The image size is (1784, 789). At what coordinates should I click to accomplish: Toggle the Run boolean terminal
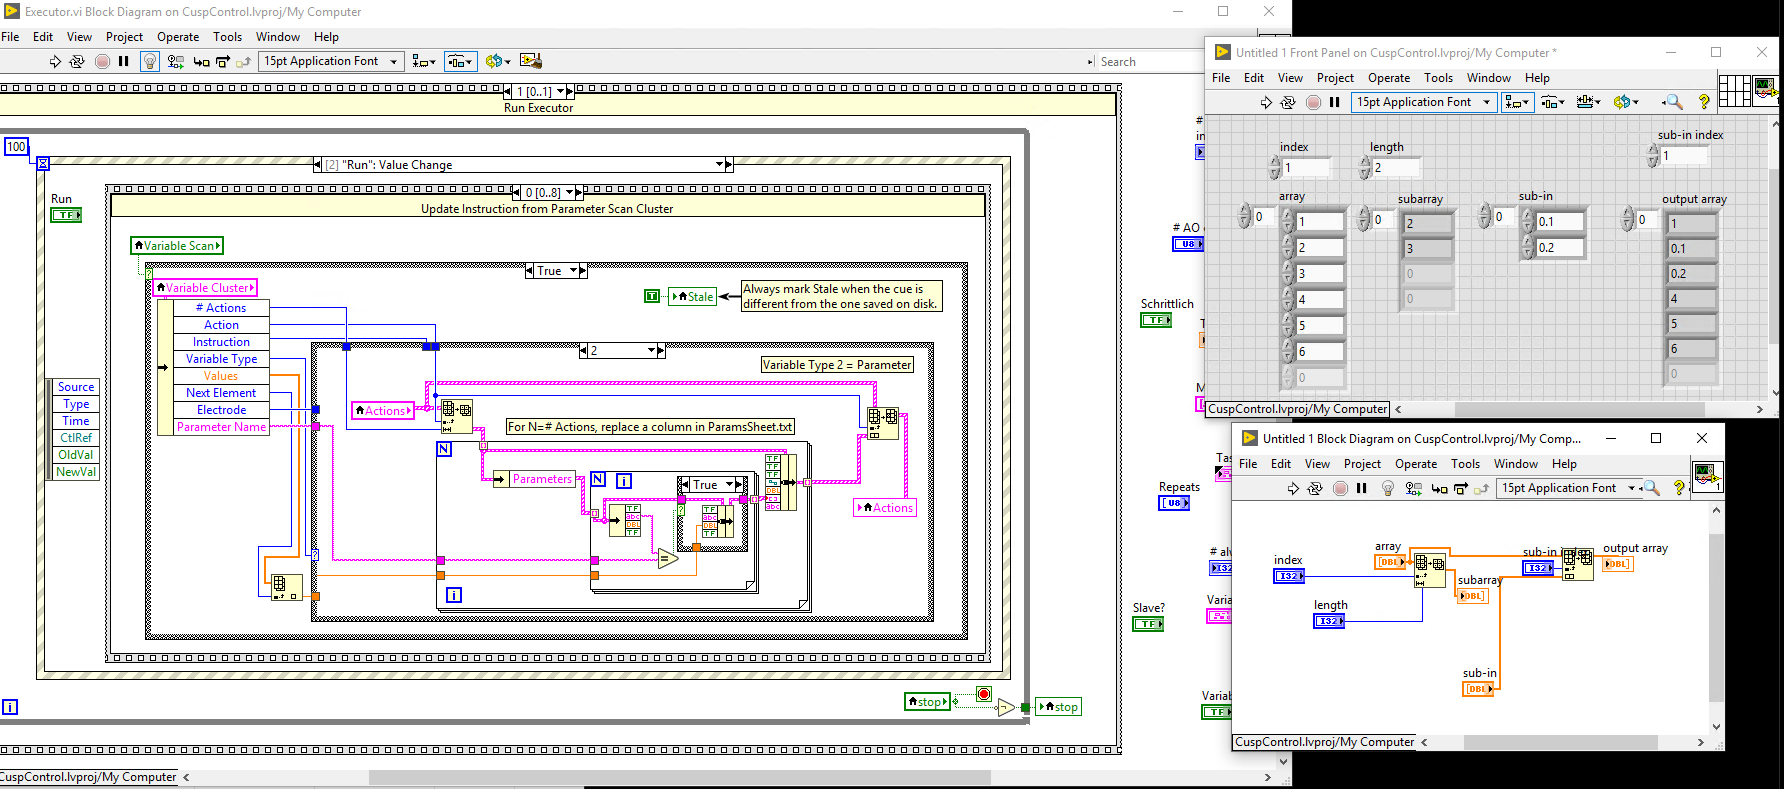click(x=66, y=215)
